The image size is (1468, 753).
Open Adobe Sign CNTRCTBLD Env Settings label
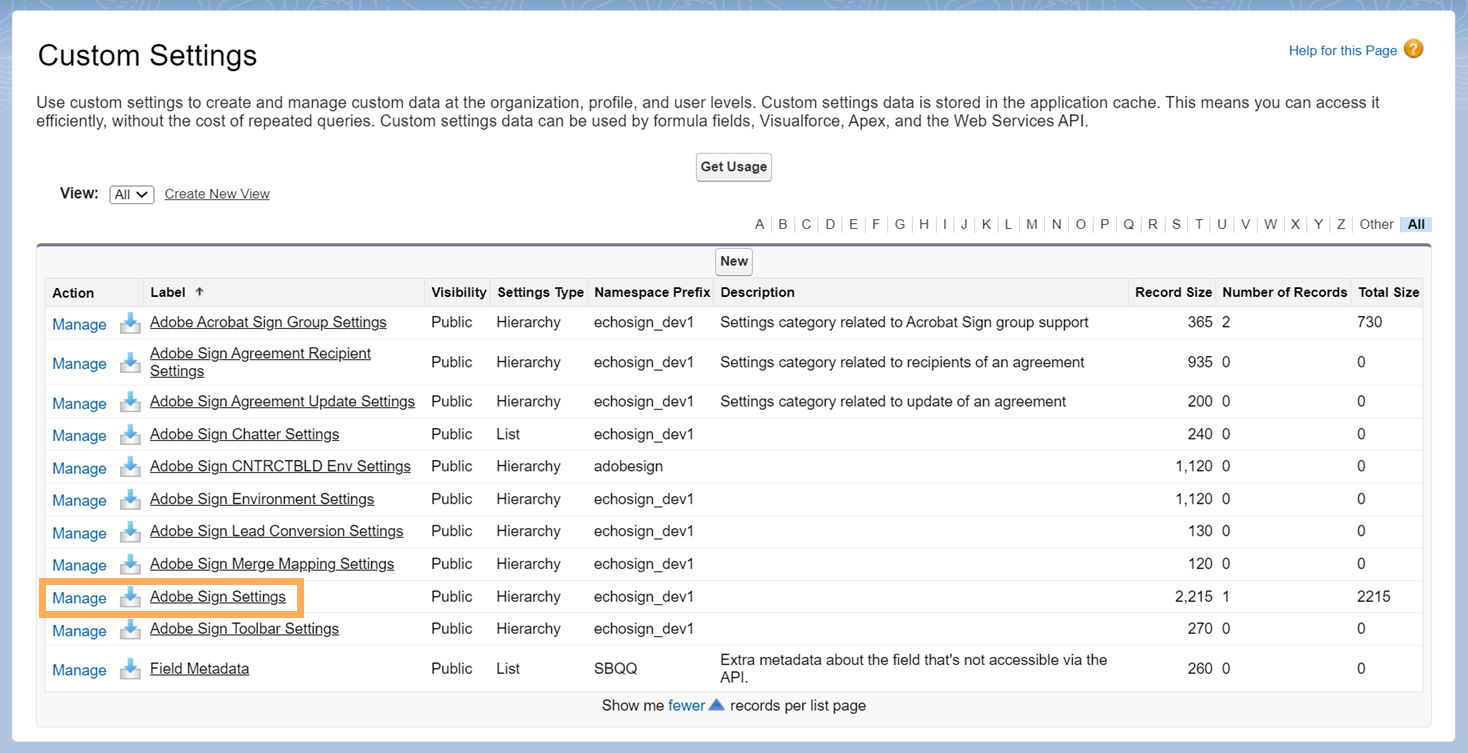click(x=280, y=466)
